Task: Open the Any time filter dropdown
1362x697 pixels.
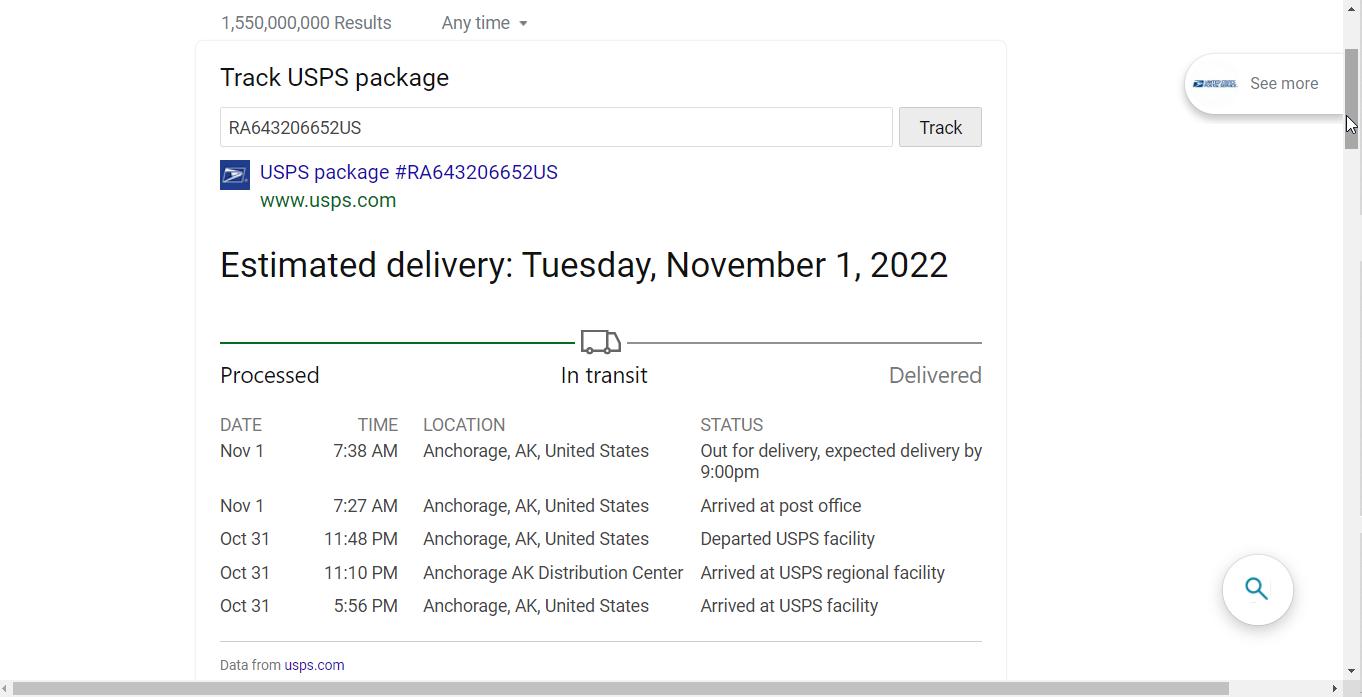Action: pos(484,23)
